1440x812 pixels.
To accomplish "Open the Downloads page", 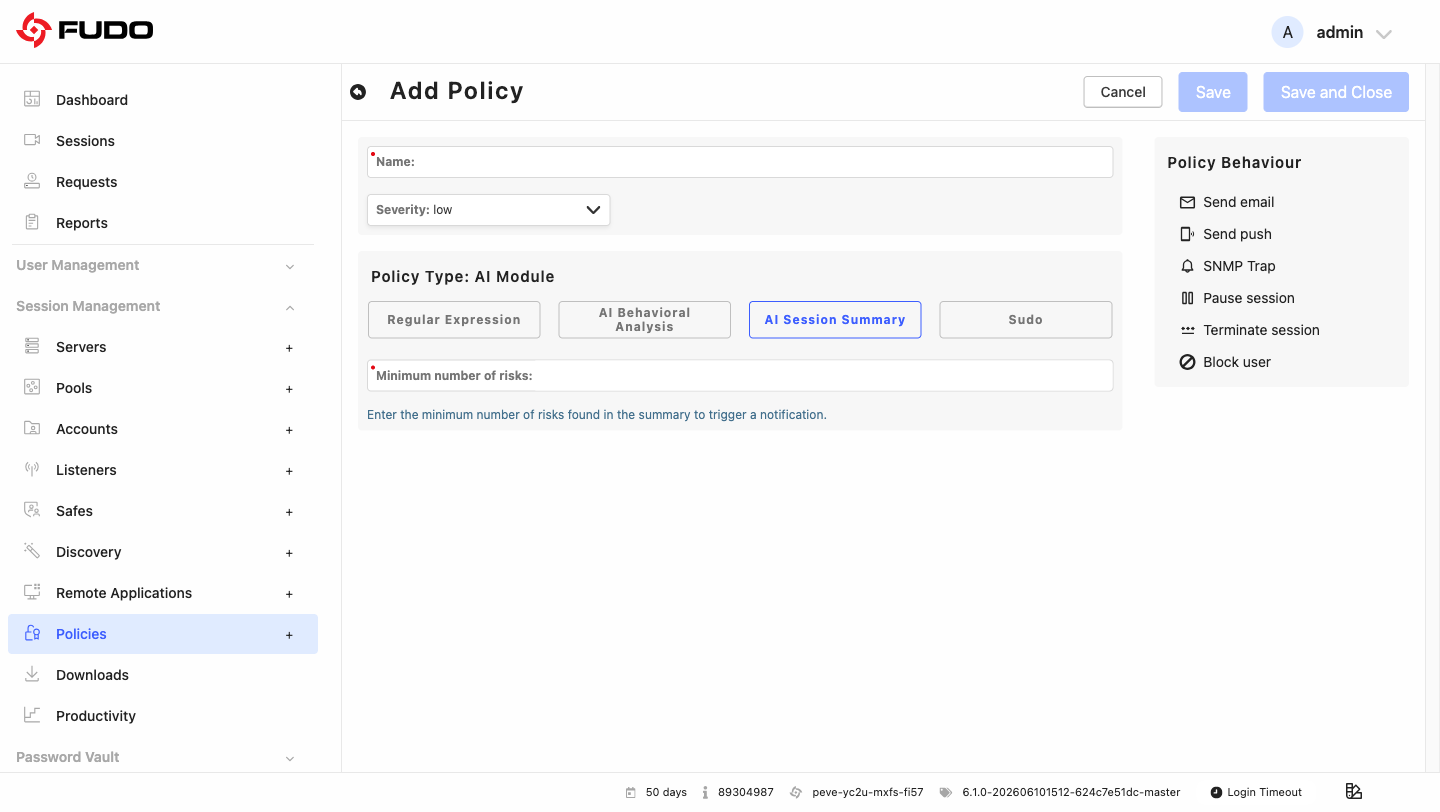I will (x=92, y=675).
